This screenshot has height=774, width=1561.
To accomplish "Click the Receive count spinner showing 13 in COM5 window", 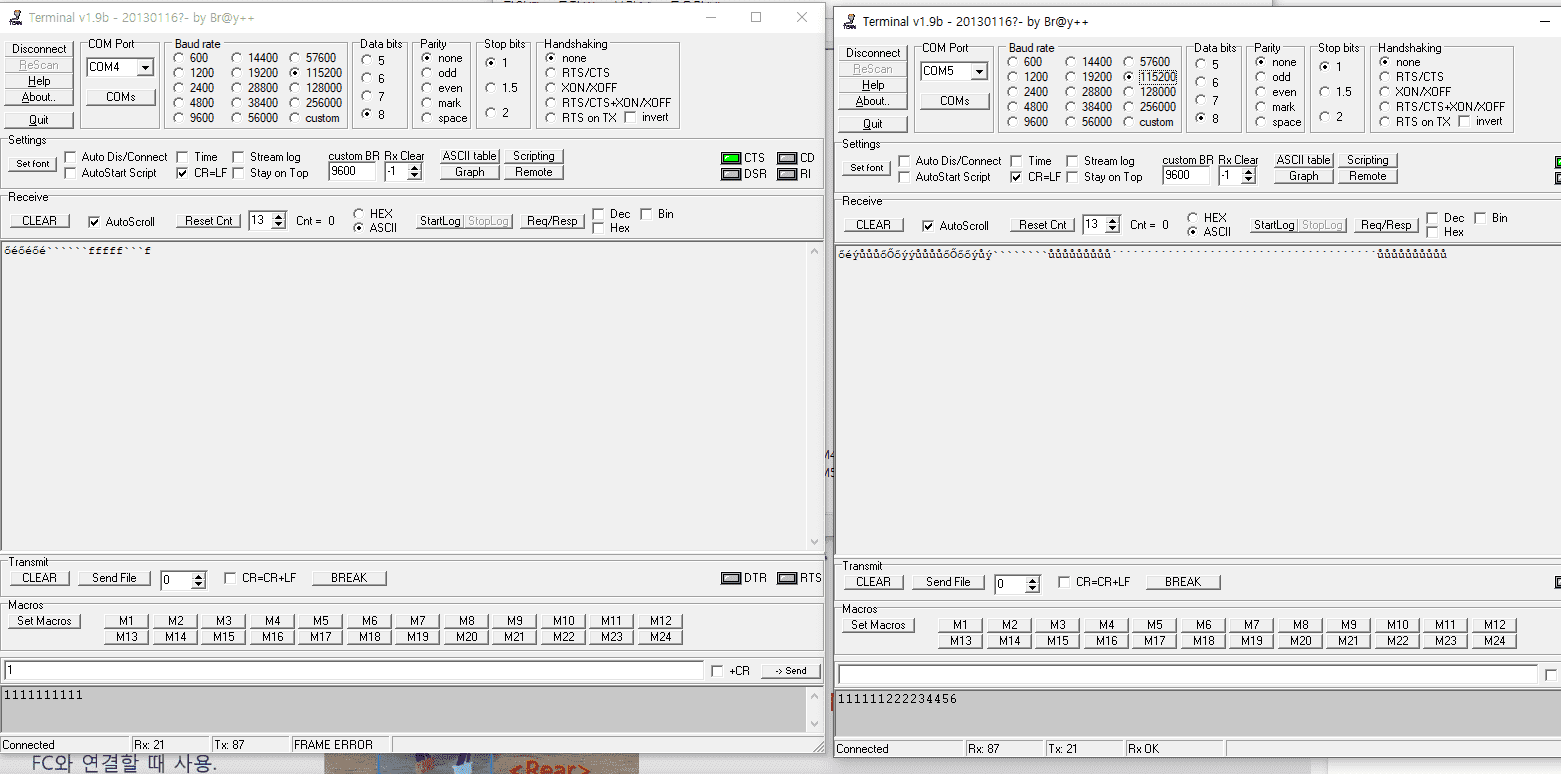I will pyautogui.click(x=1113, y=225).
